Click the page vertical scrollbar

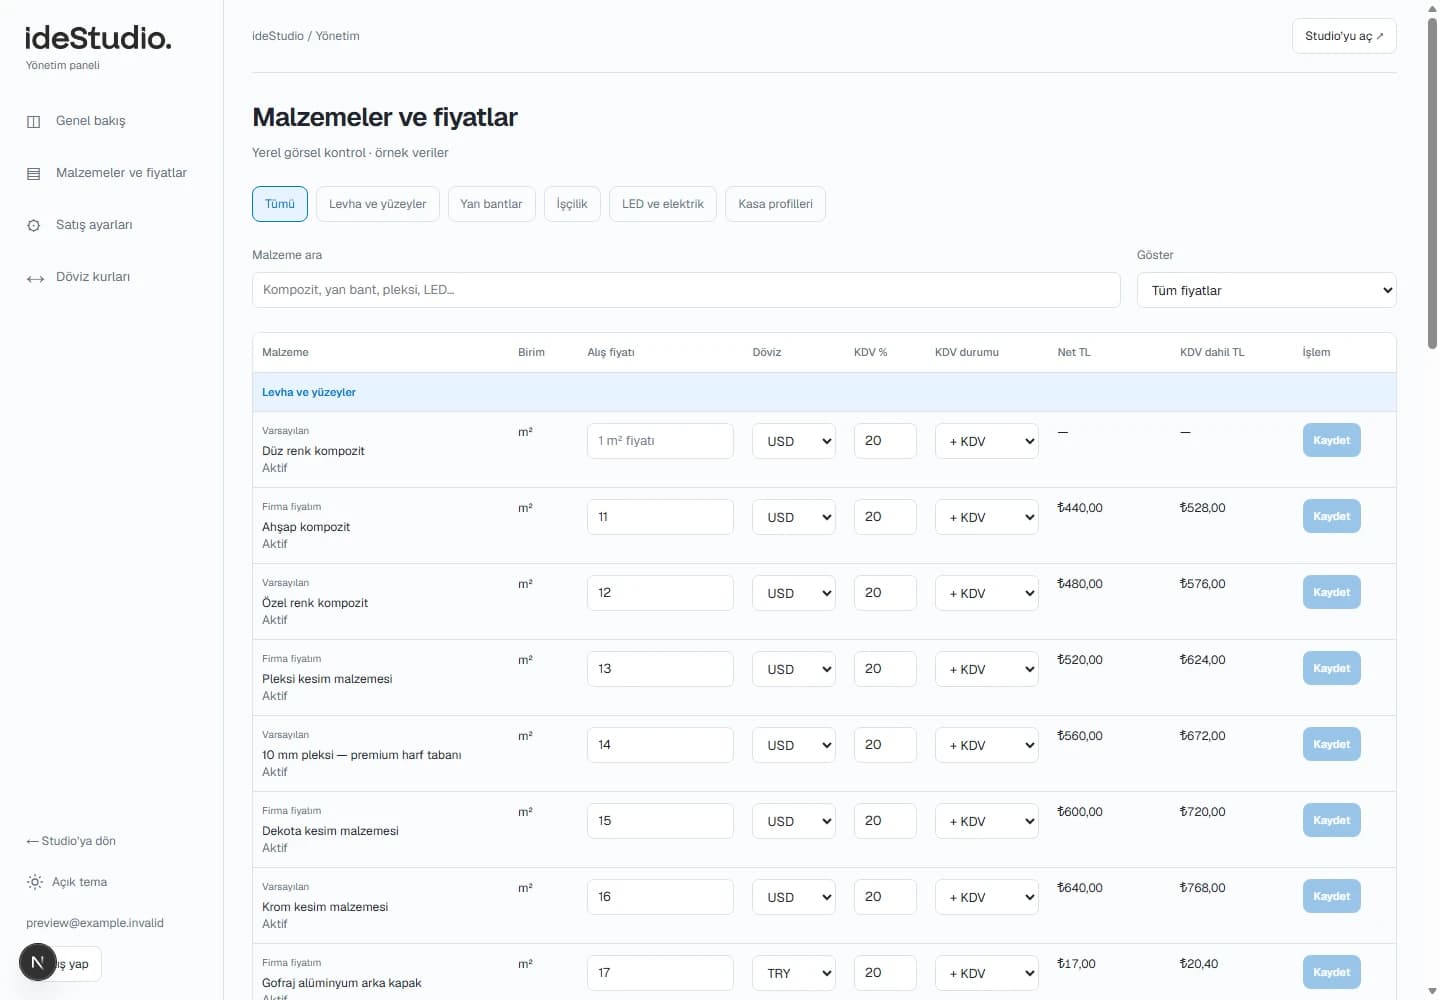click(1432, 182)
